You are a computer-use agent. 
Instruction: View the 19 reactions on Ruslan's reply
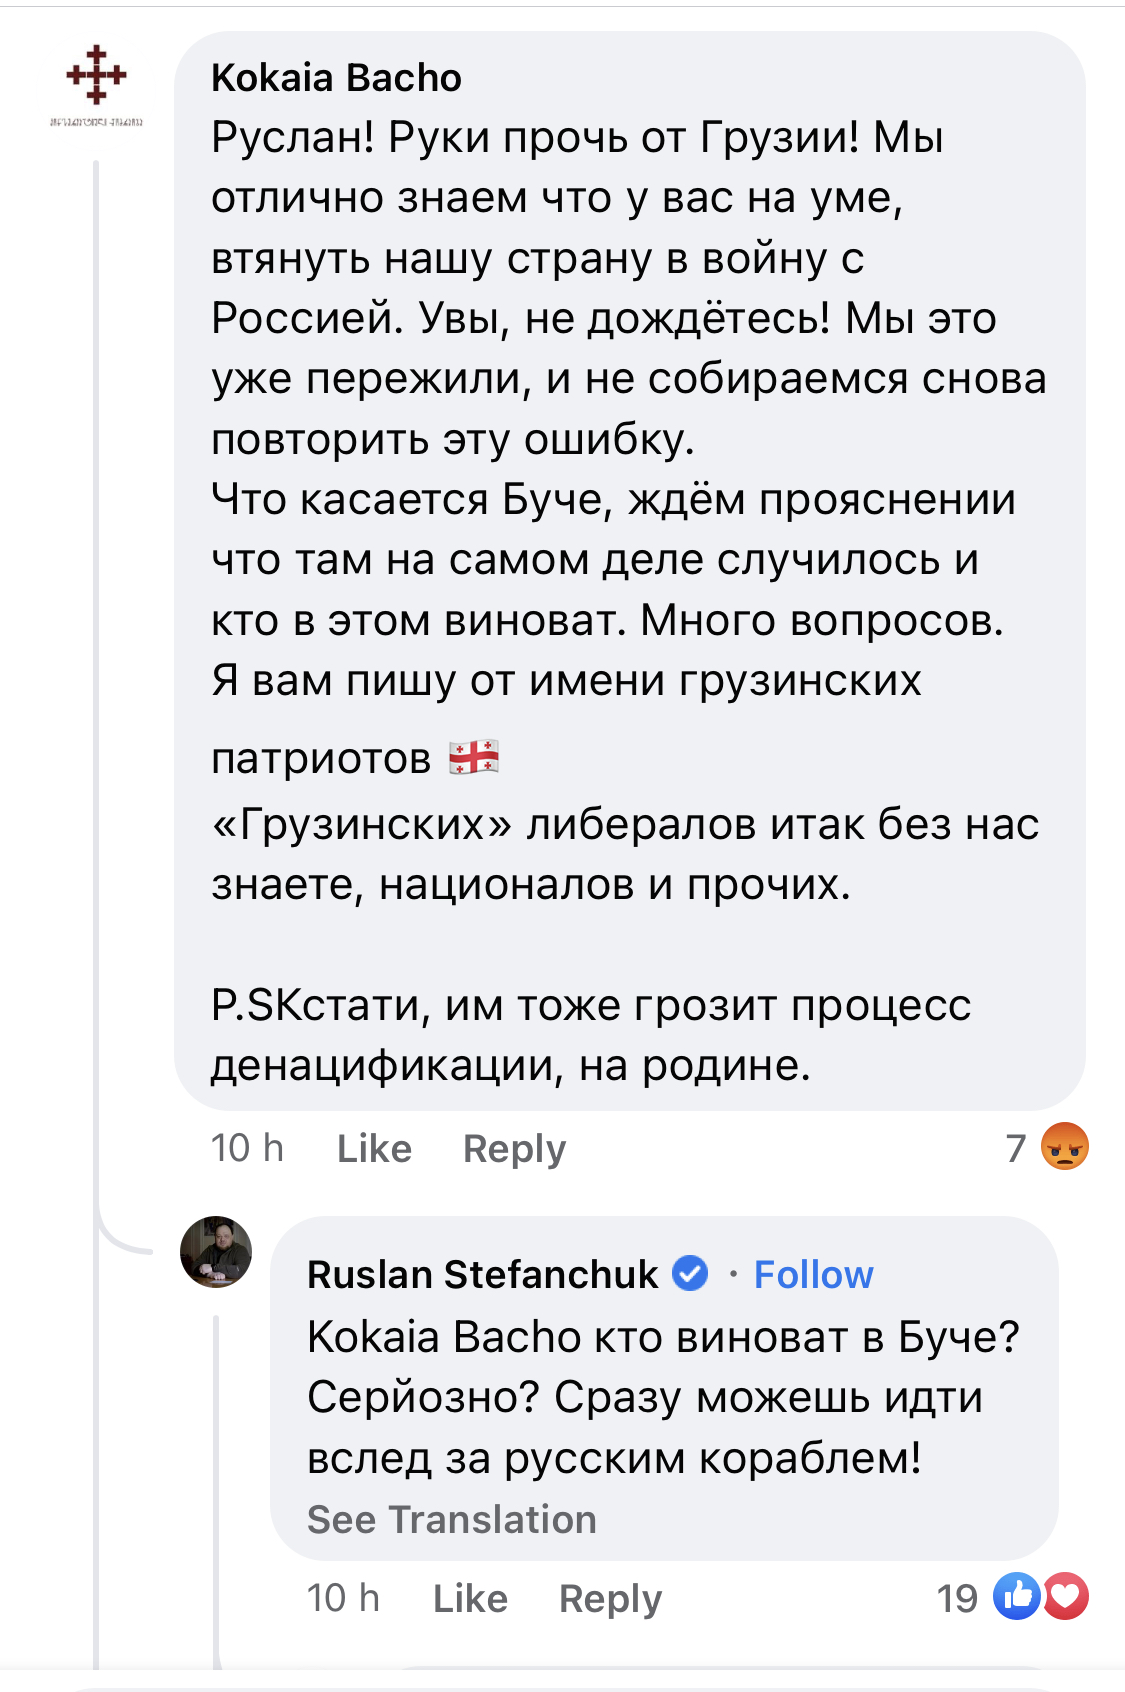click(x=957, y=1598)
